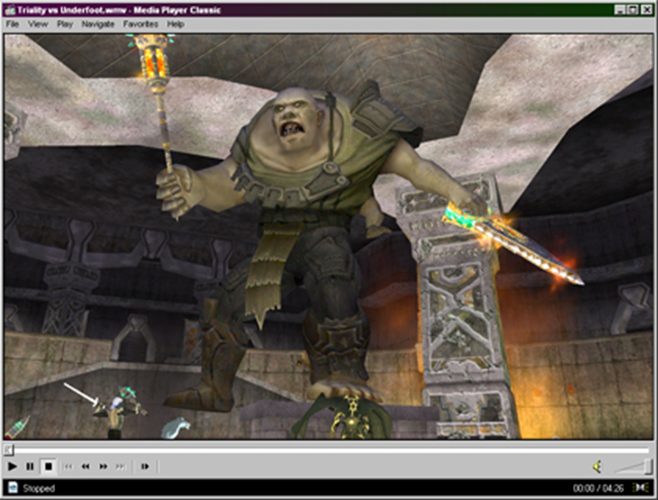Open the File menu
Viewport: 658px width, 500px height.
pyautogui.click(x=13, y=24)
